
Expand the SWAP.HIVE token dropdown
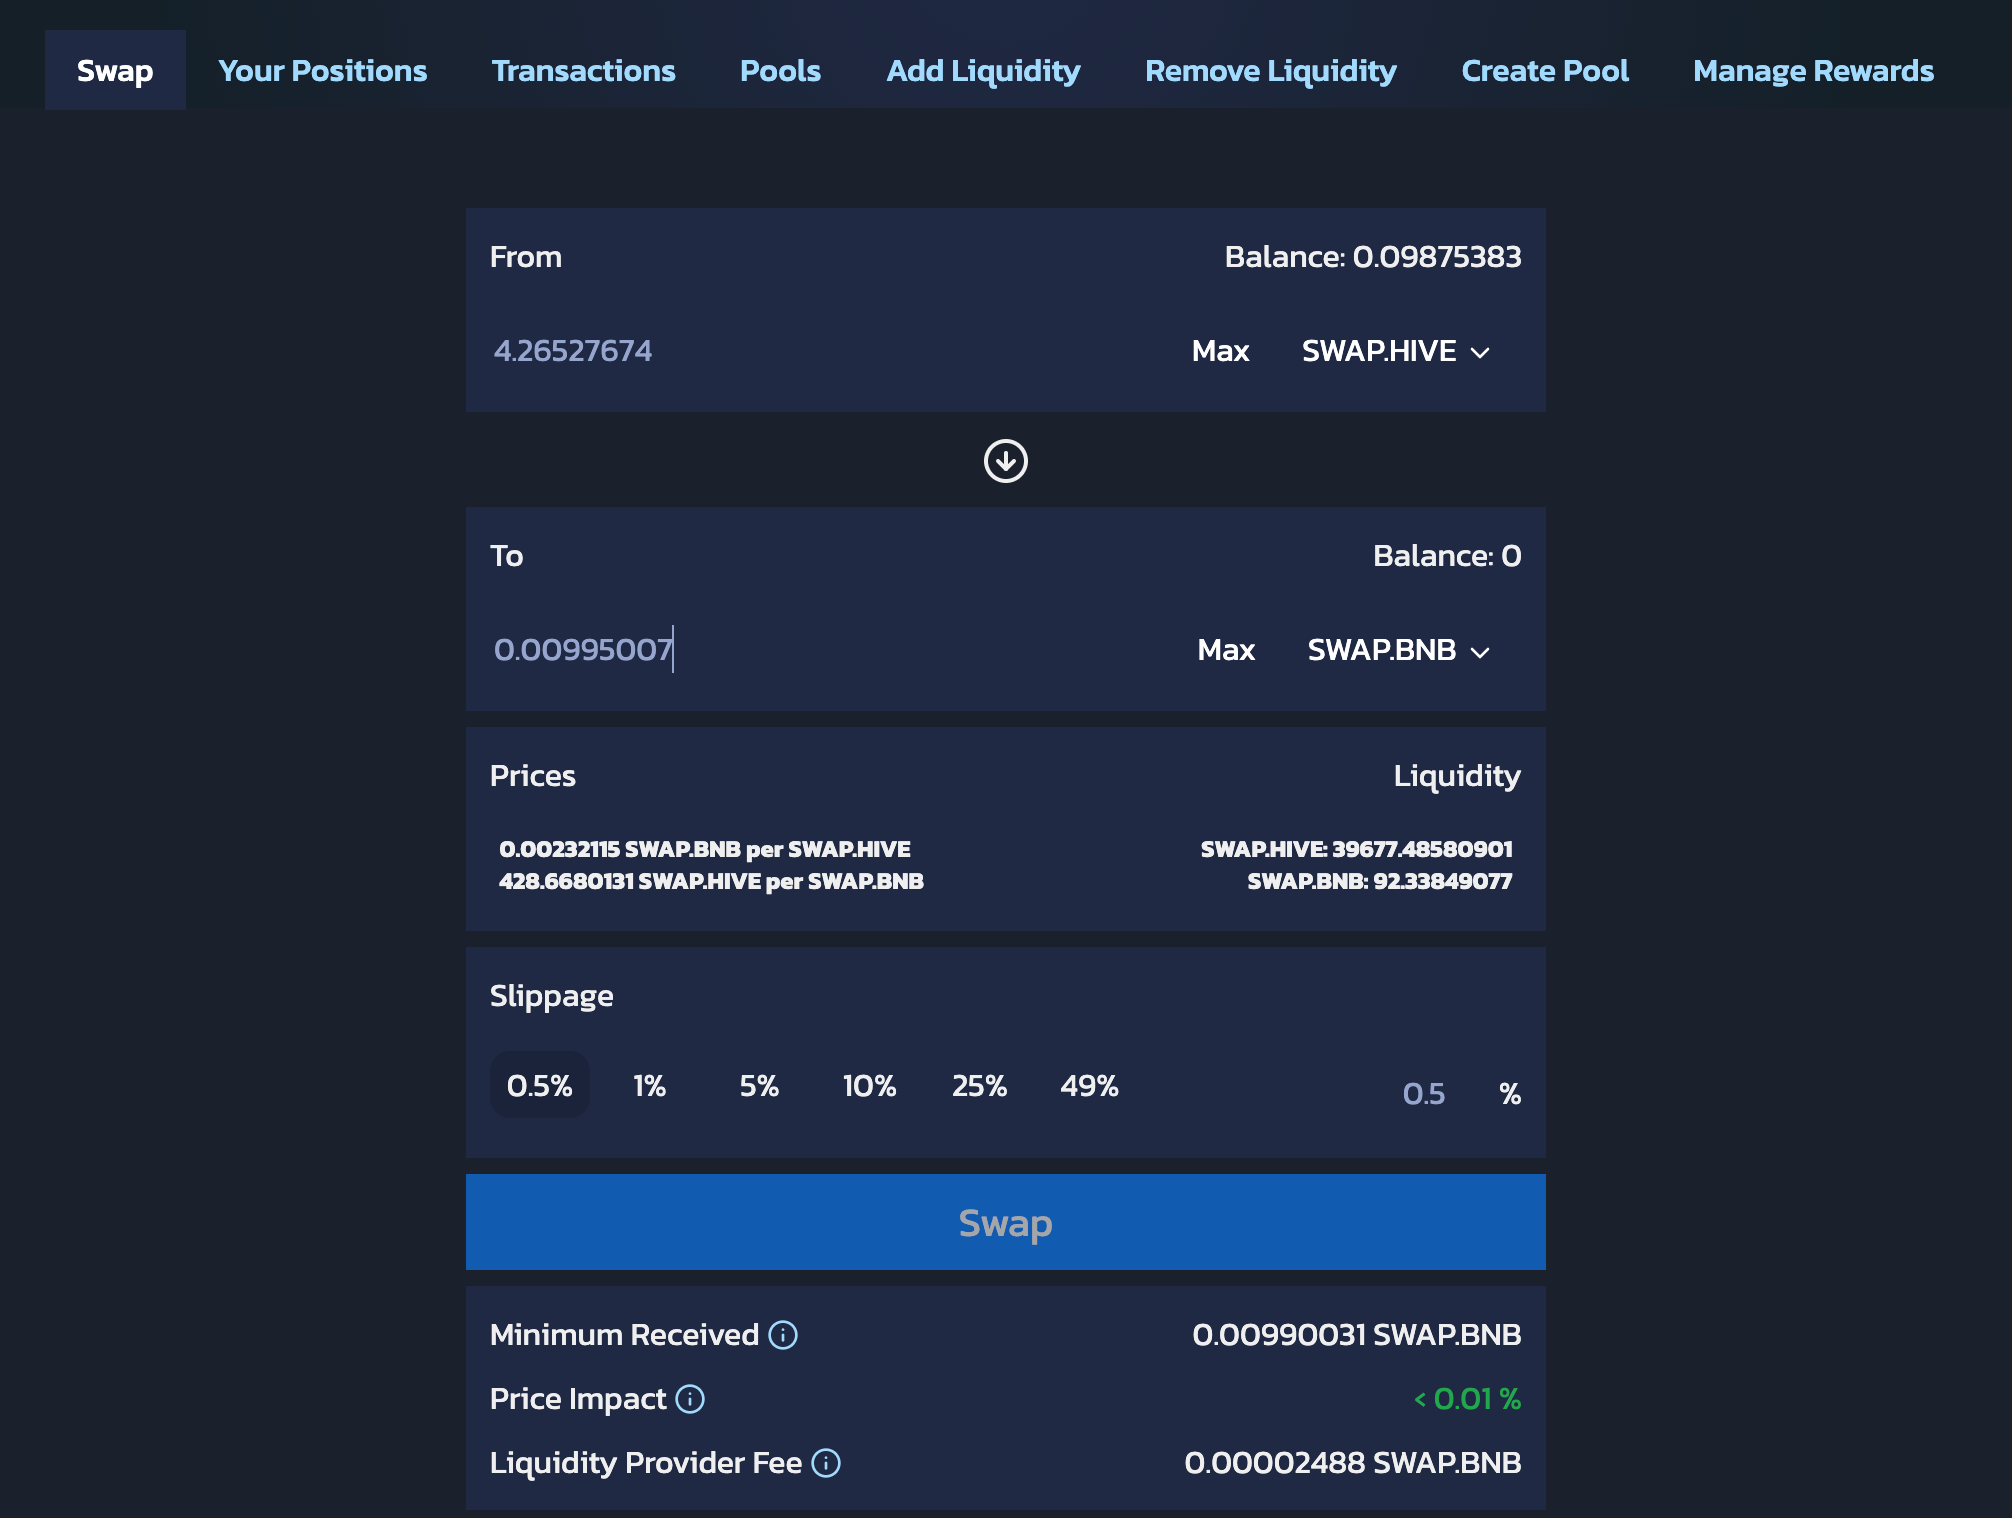click(1396, 351)
